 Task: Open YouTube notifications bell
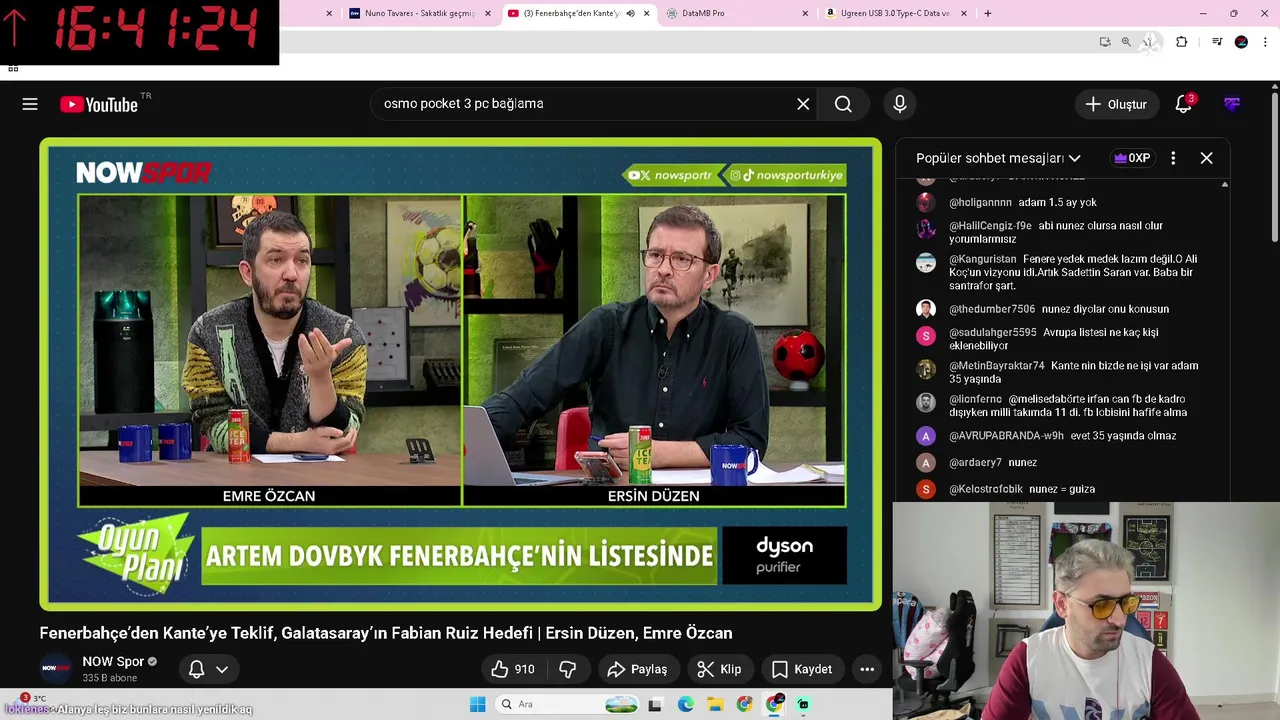pos(1184,104)
